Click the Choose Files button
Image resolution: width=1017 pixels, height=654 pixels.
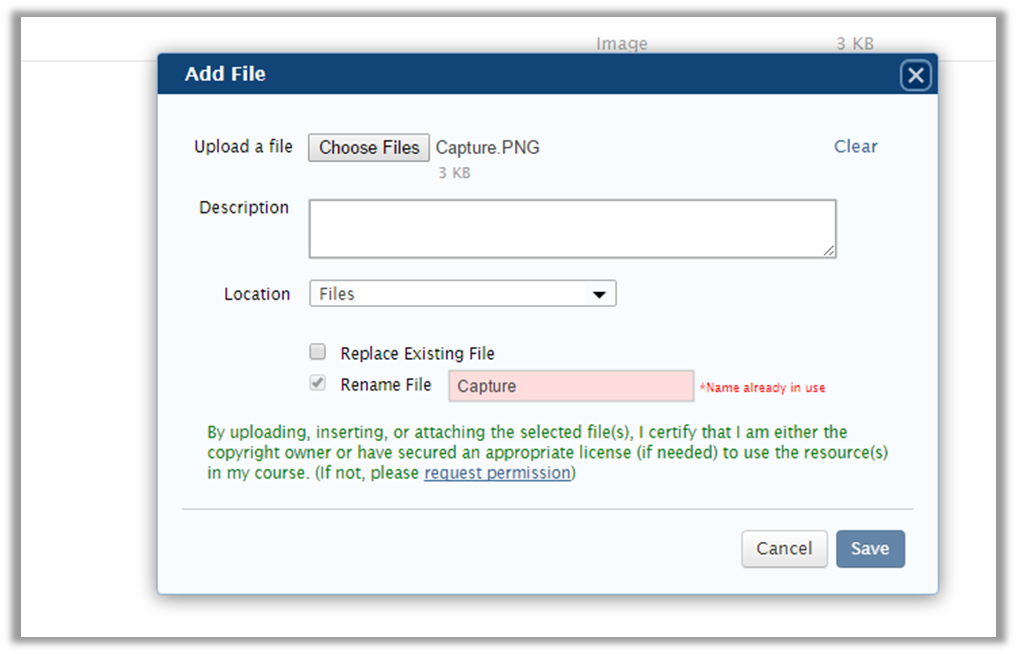point(368,147)
